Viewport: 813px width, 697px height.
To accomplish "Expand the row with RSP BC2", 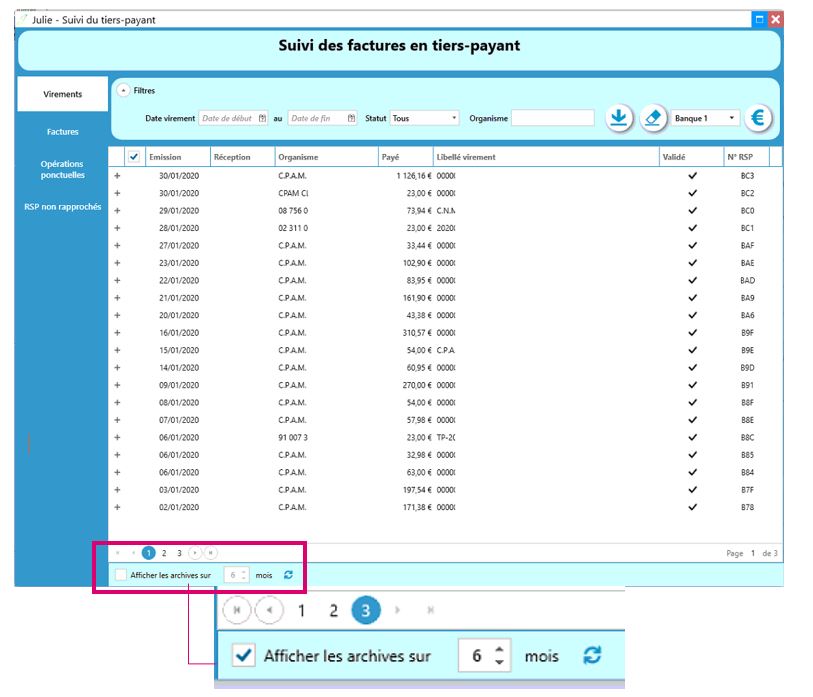I will (117, 193).
